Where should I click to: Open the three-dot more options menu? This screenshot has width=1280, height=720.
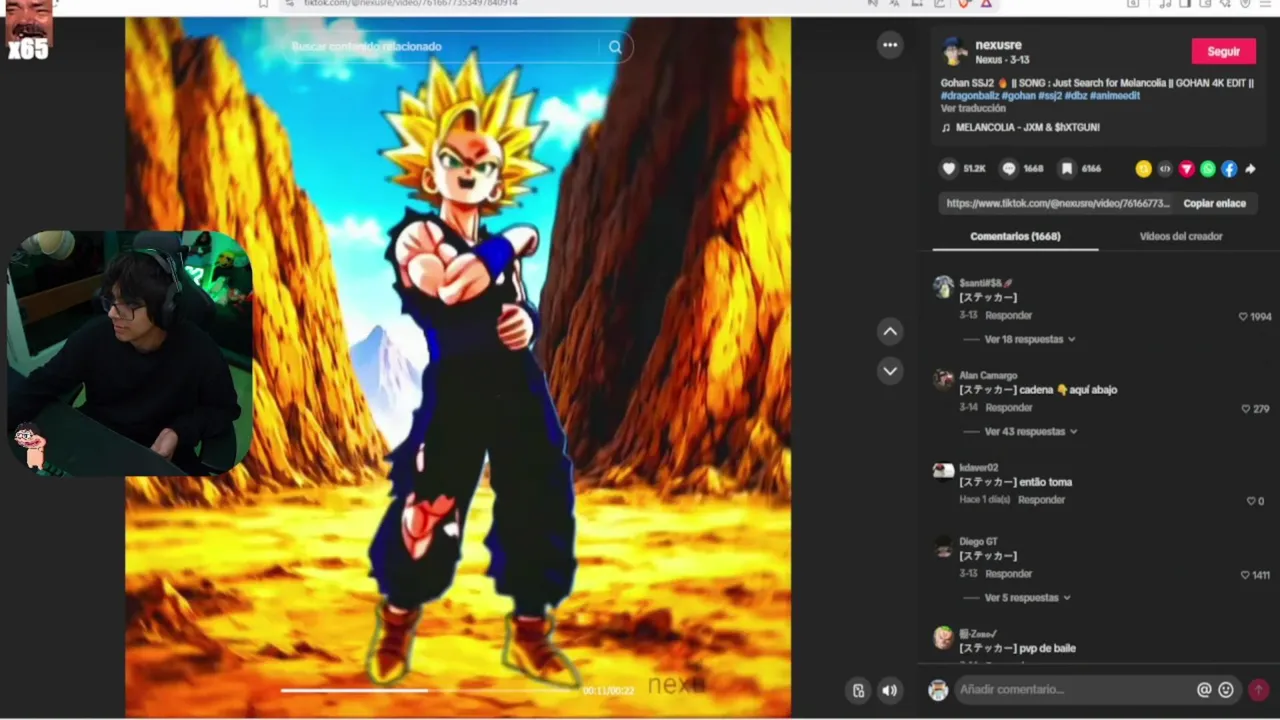point(890,45)
